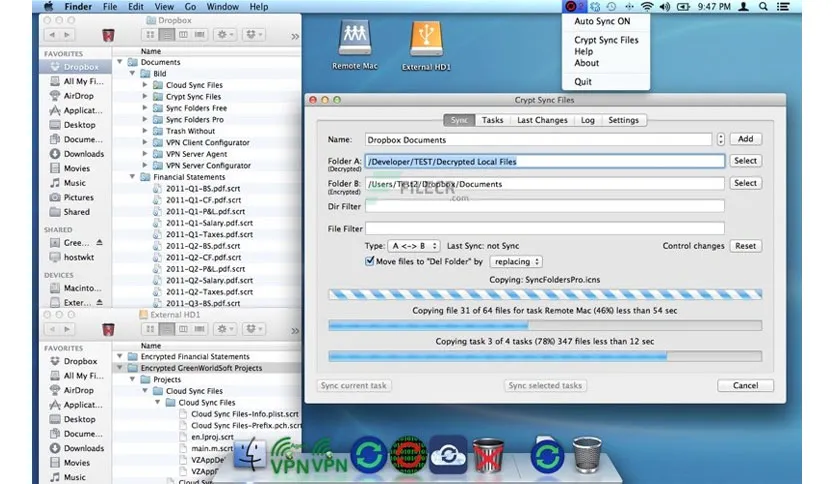
Task: Open the Dropbox toolbar dropdown in Dropbox window
Action: 253,35
